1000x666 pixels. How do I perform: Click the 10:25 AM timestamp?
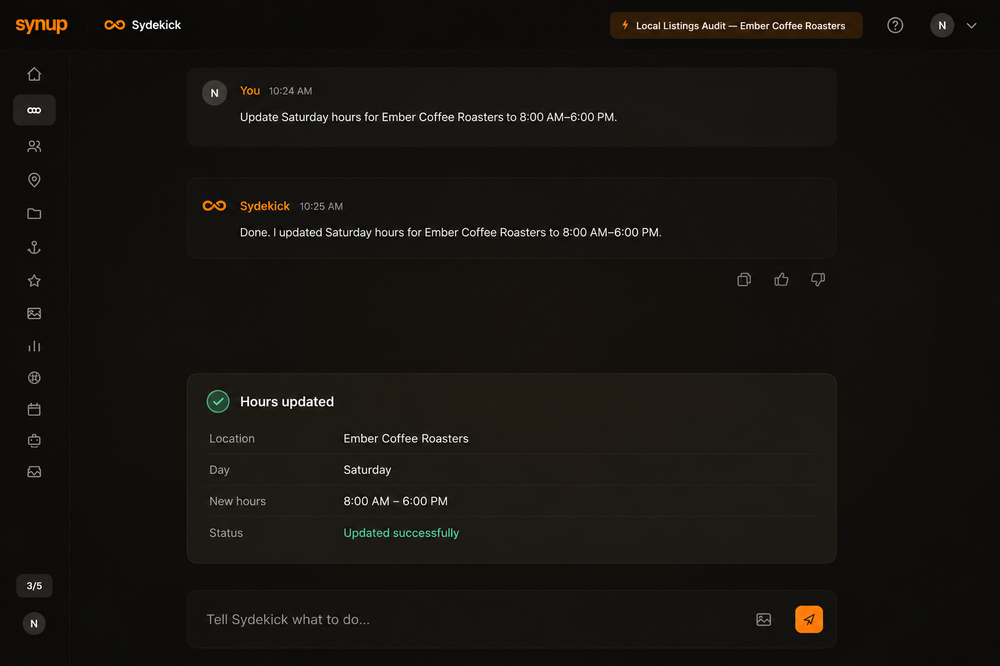(x=321, y=207)
